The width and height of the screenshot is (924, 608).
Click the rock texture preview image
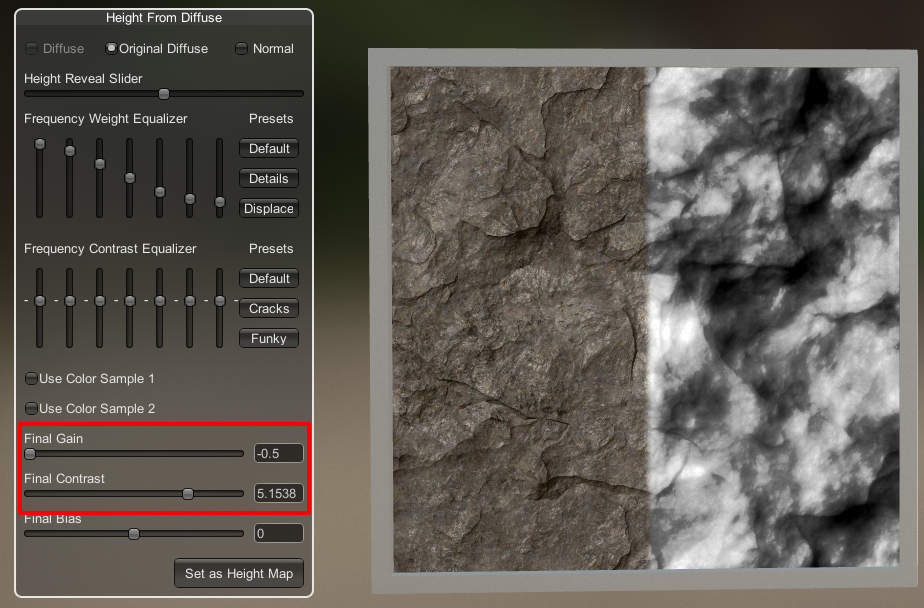tap(643, 320)
